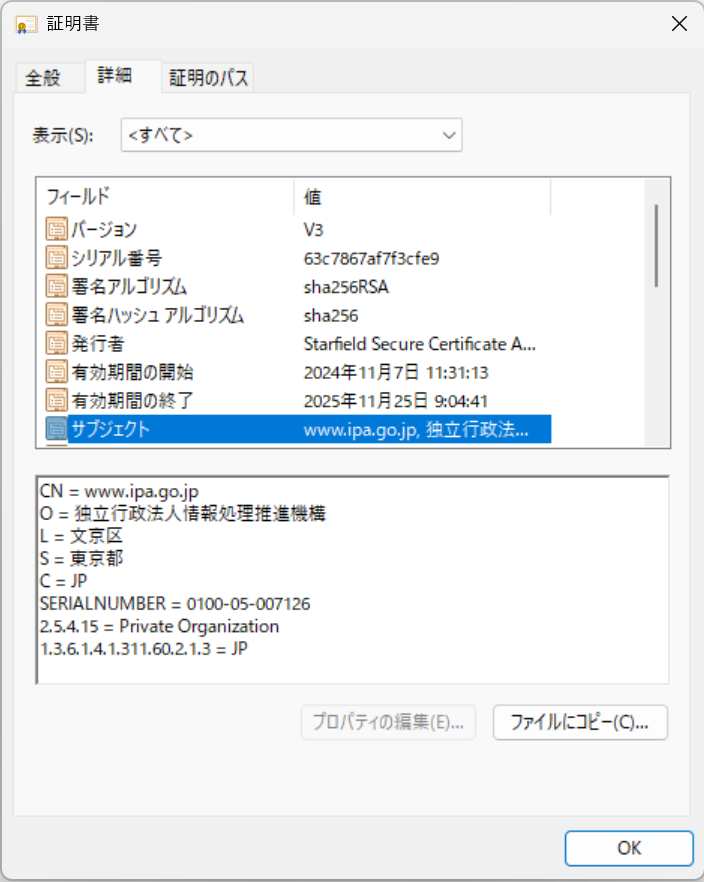
Task: Click the O = 独立行政法人情報処理推進機構 line
Action: point(183,514)
